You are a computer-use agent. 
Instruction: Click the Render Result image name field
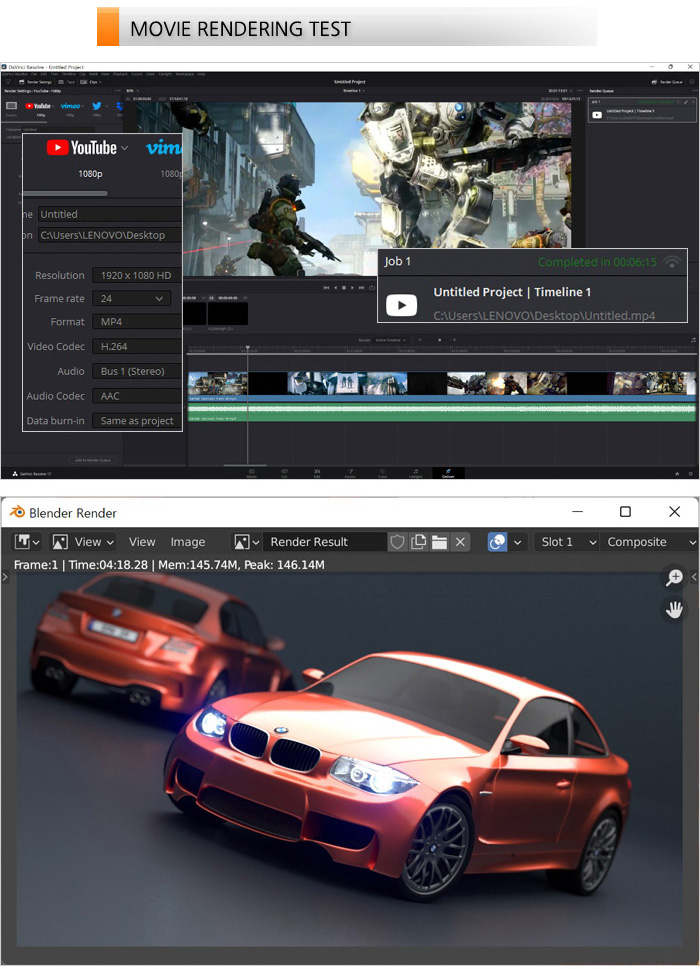tap(325, 542)
